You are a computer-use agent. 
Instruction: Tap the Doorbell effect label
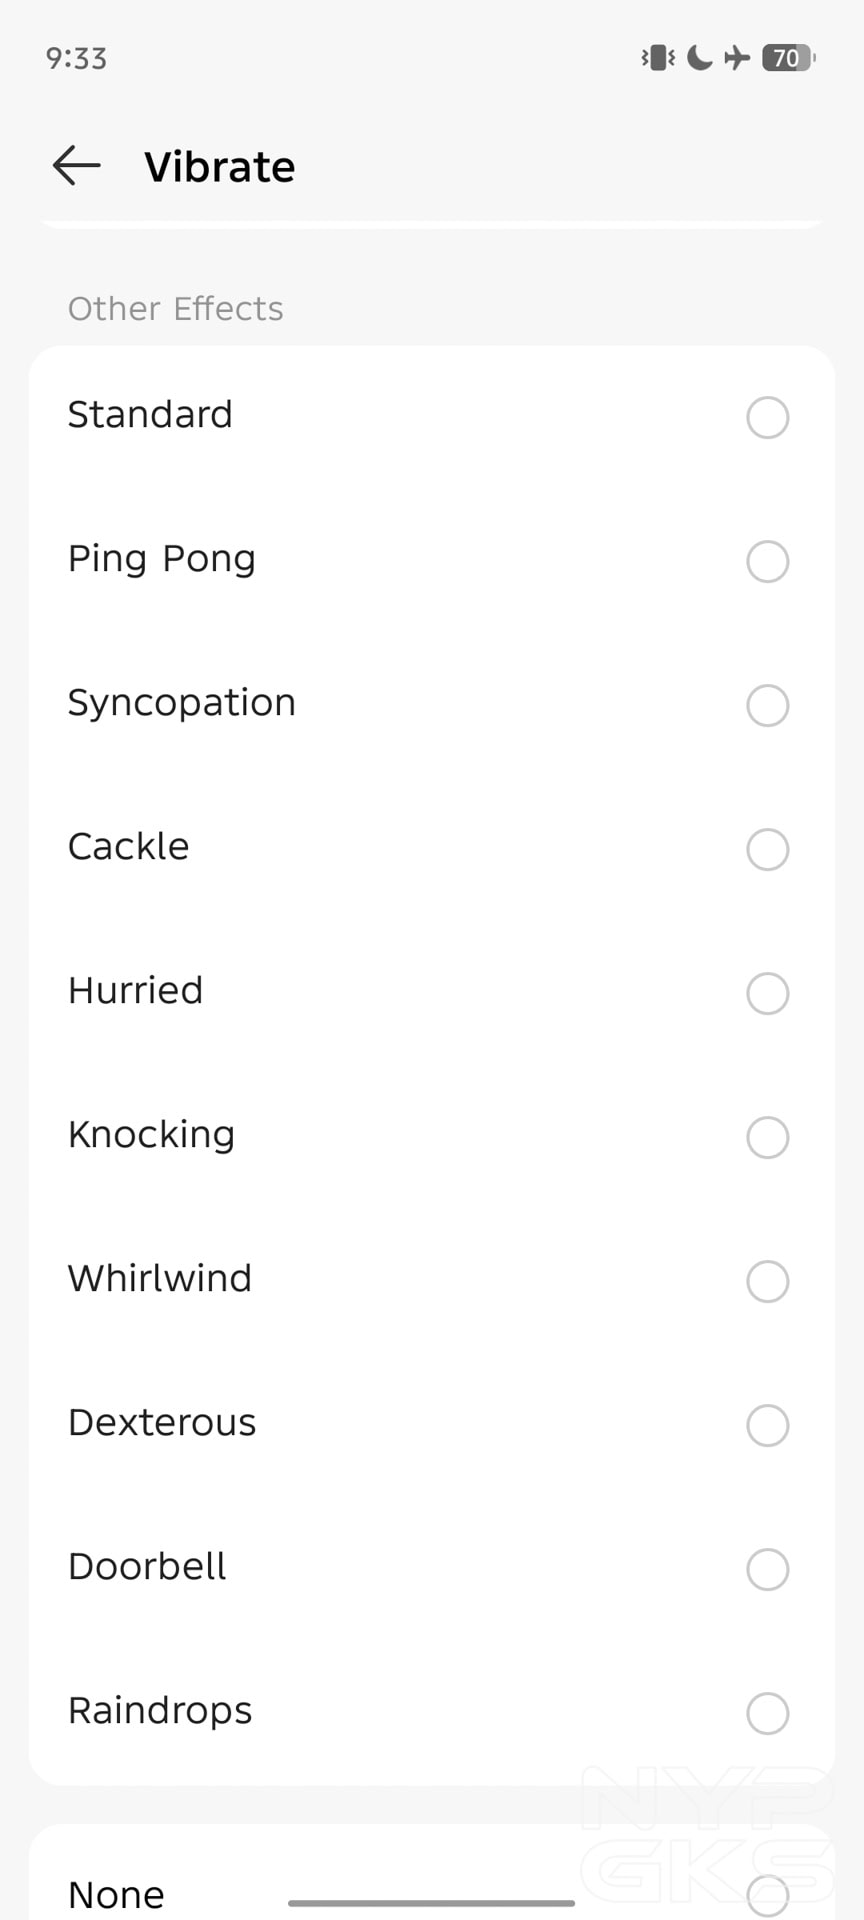click(147, 1567)
